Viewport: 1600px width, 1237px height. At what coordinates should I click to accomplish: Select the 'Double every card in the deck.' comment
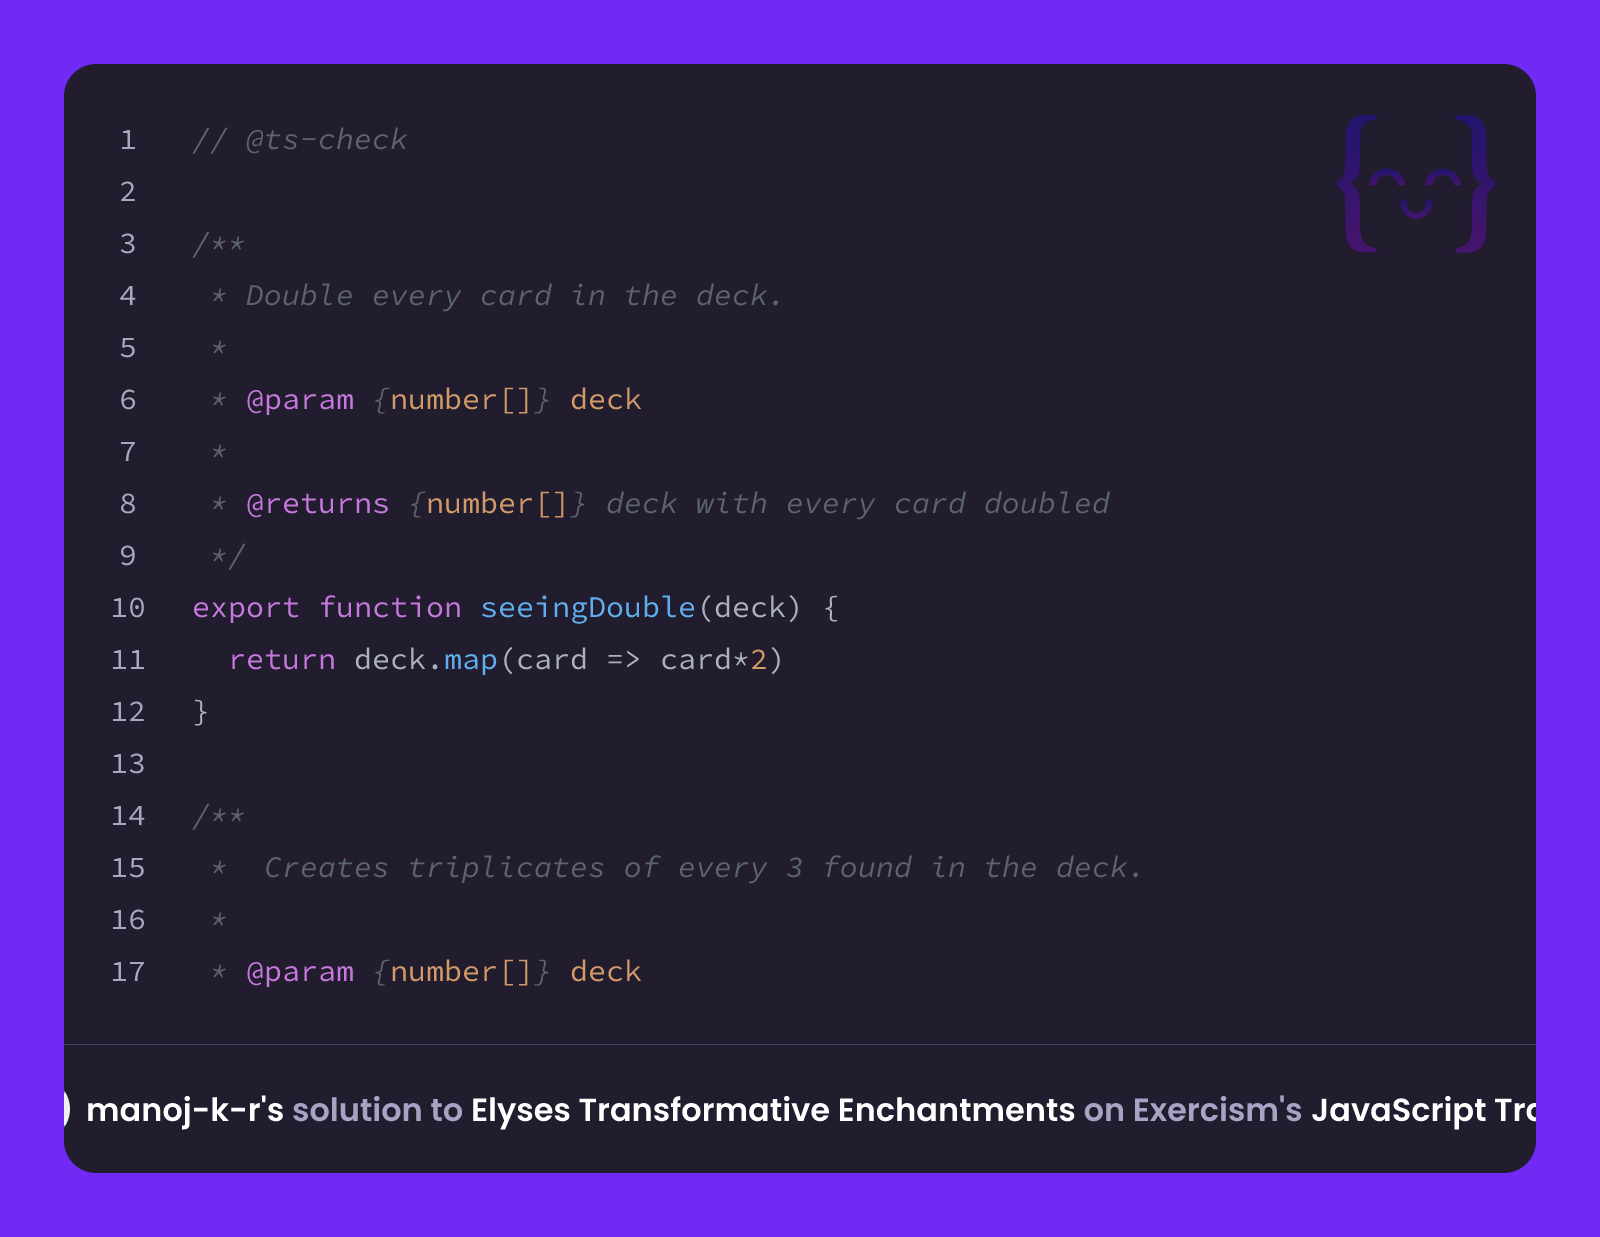(x=514, y=296)
